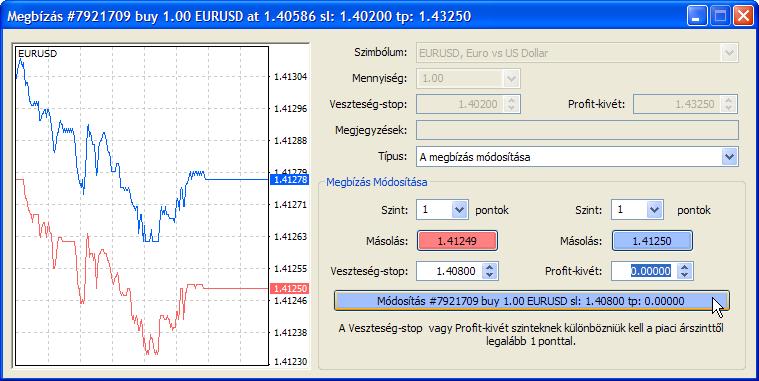Increase the lower Veszteség-stop value
Screen dimensions: 759x381
coord(489,267)
